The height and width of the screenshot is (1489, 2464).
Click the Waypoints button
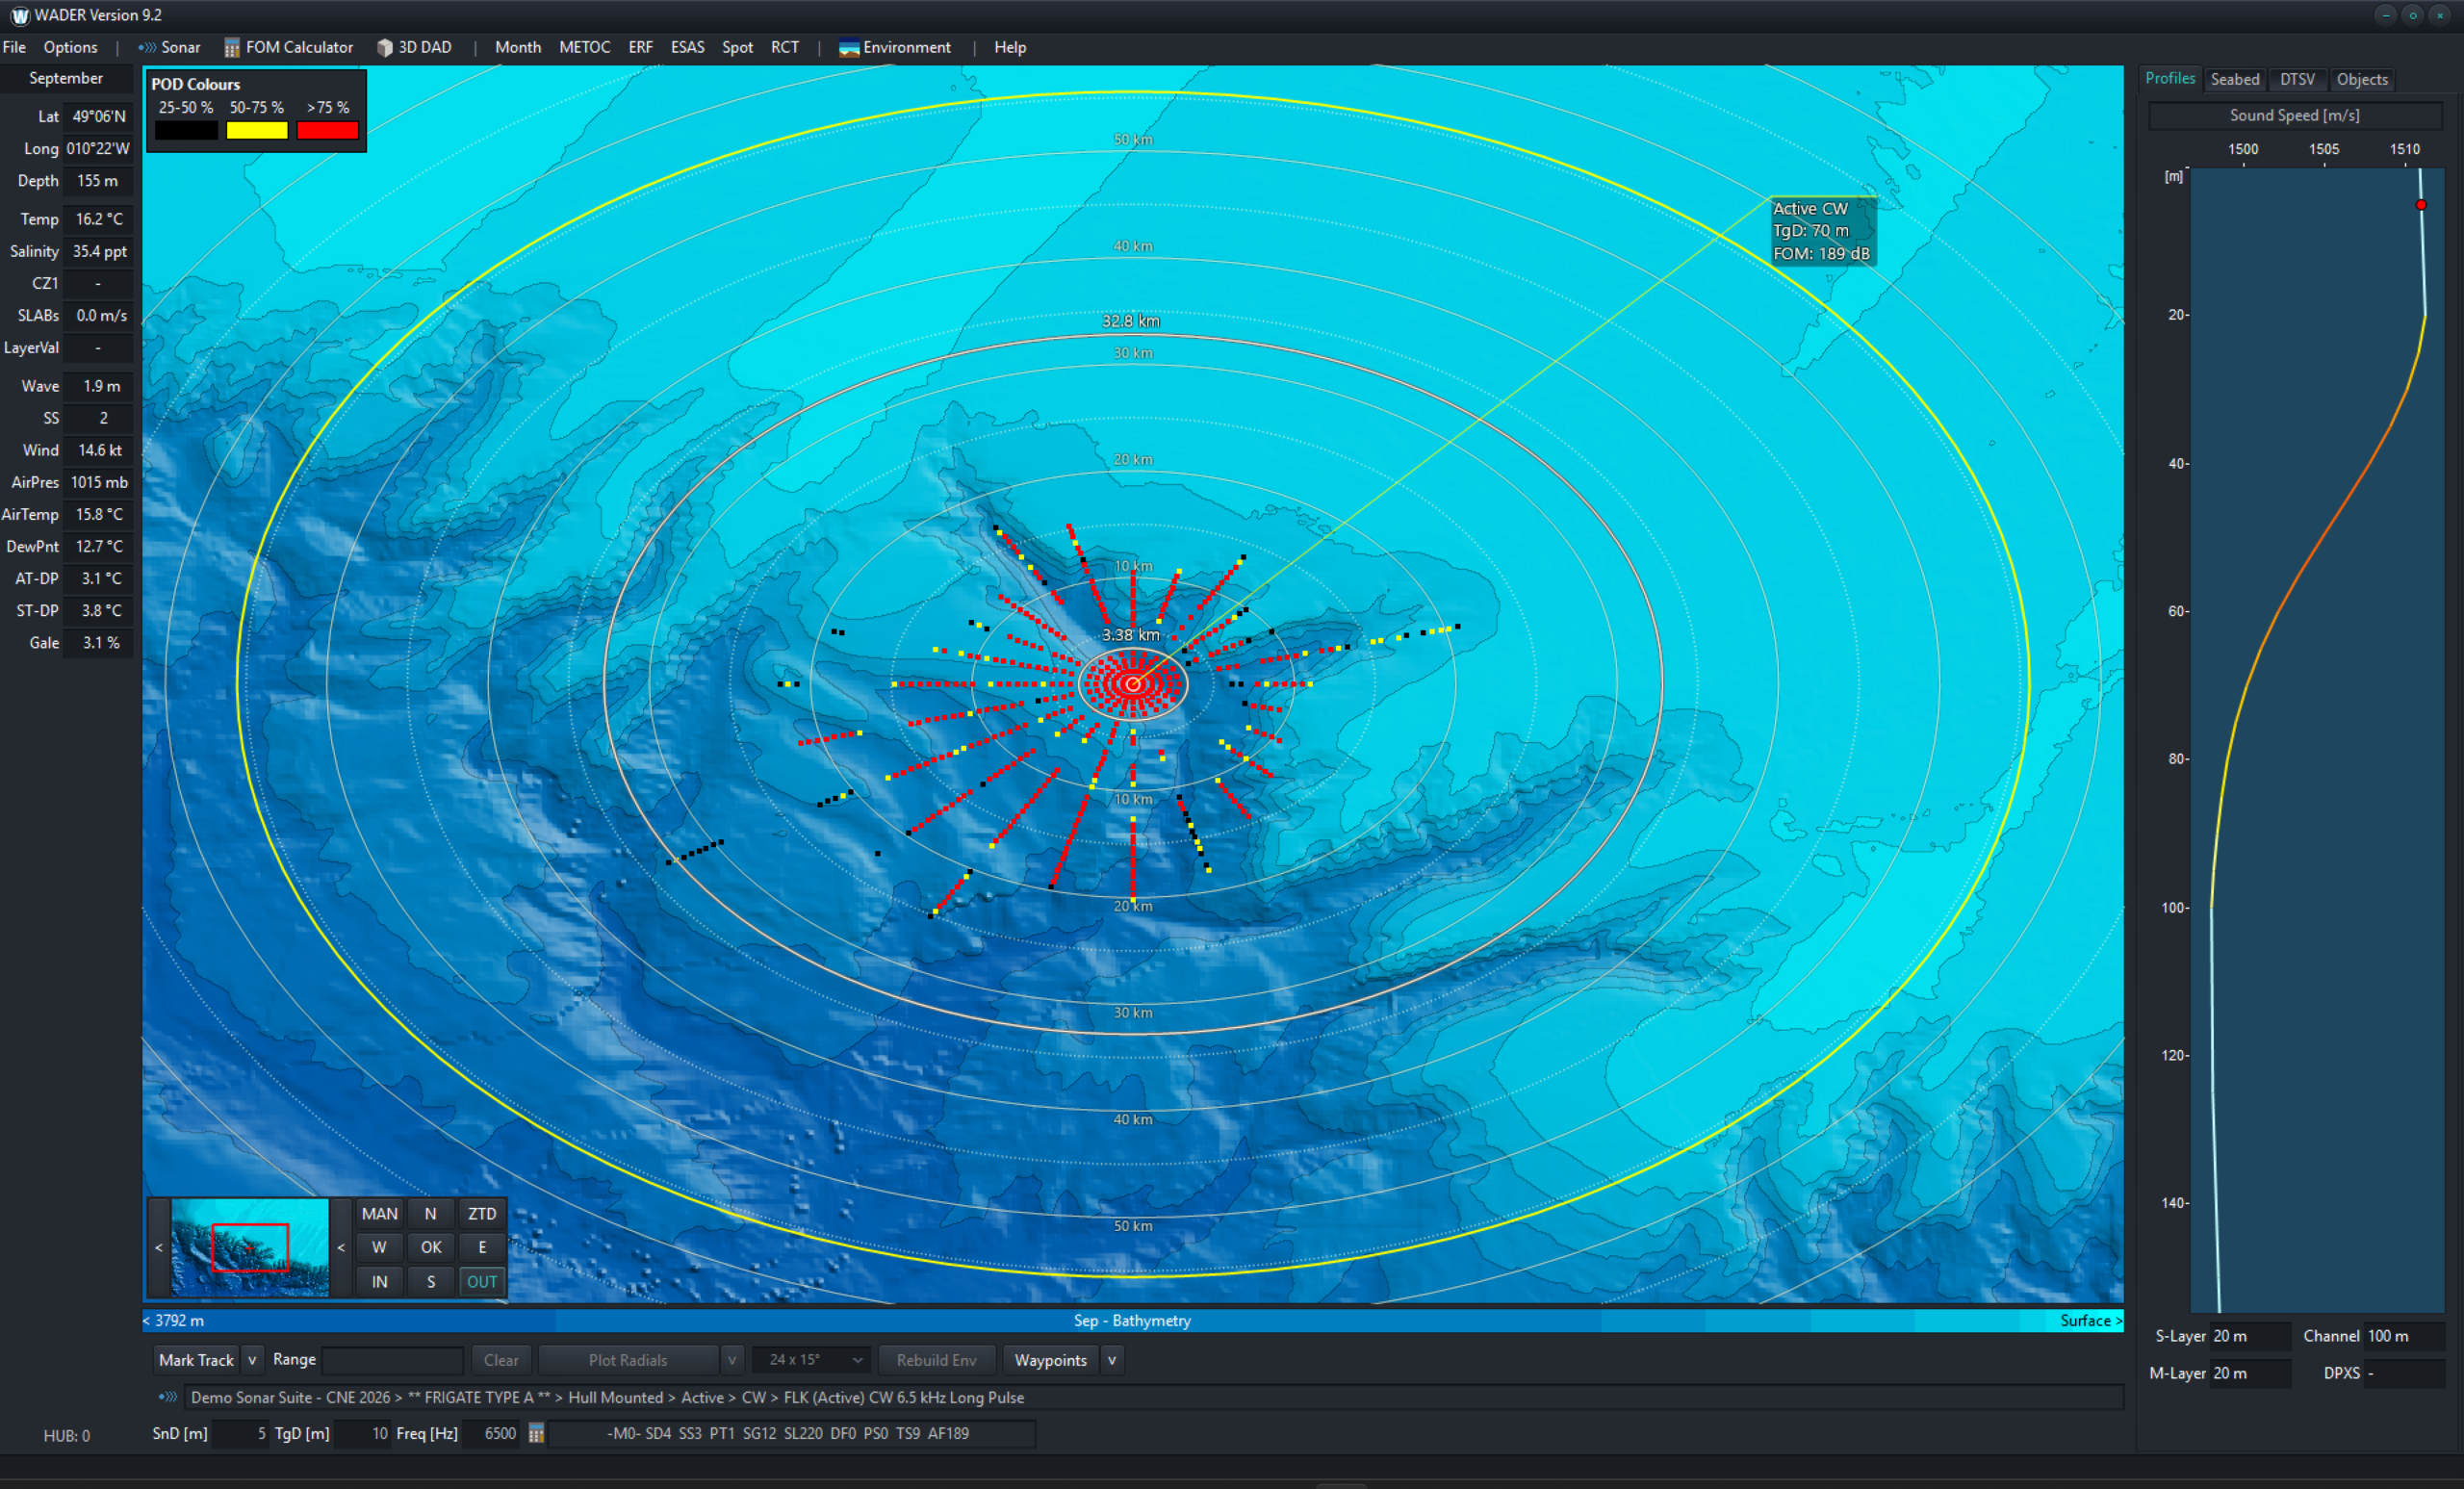pyautogui.click(x=1050, y=1360)
